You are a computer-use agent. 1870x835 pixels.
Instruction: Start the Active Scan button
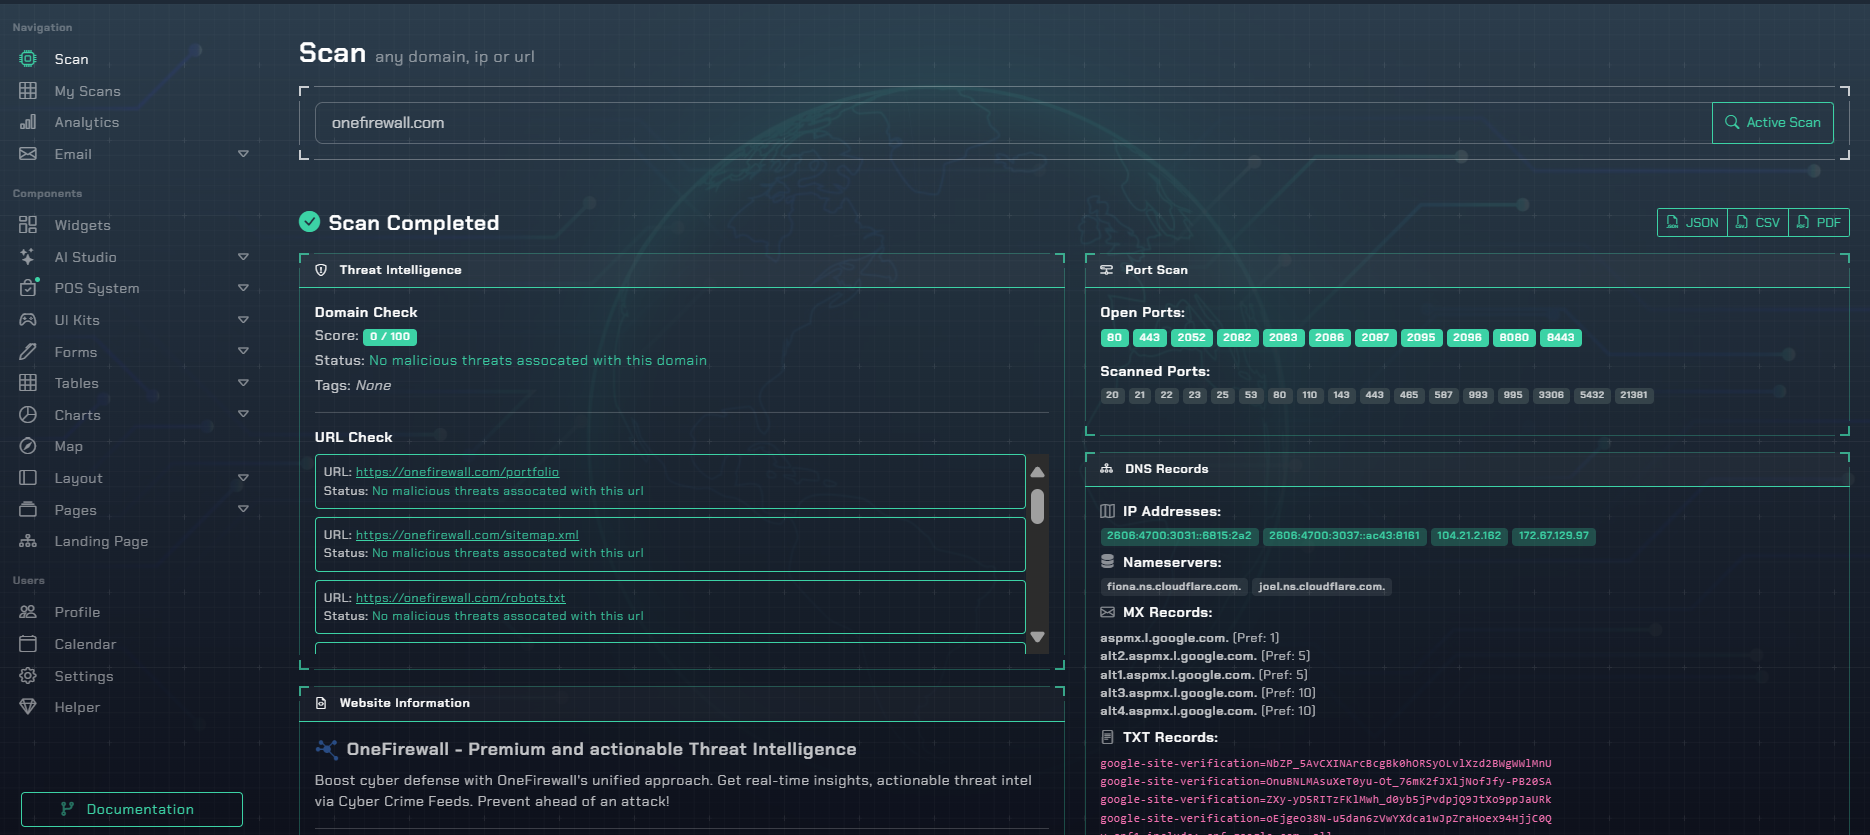1772,122
